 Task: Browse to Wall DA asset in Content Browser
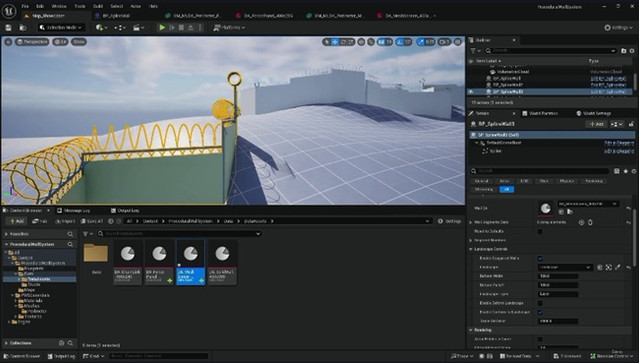pyautogui.click(x=570, y=212)
